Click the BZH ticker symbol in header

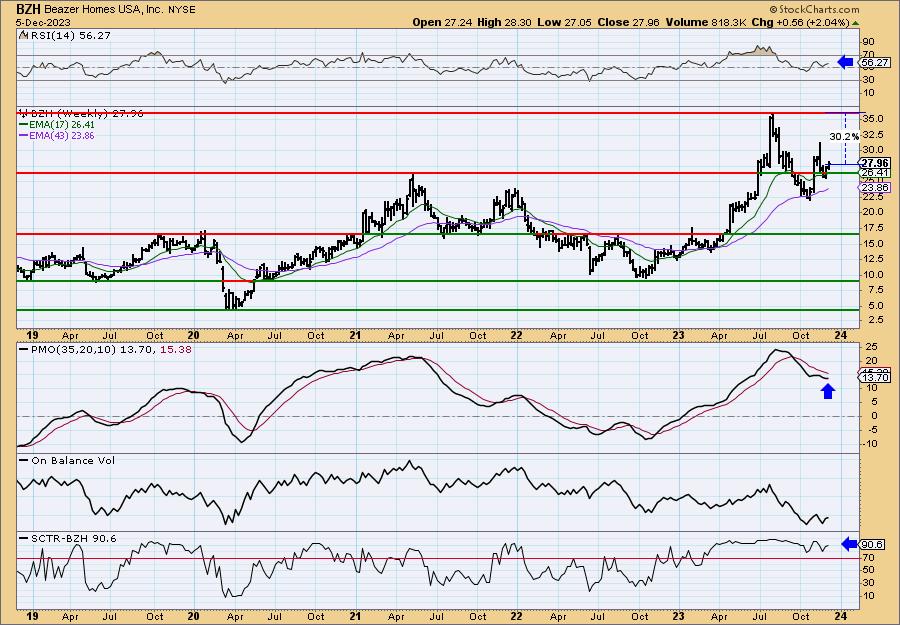tap(28, 9)
